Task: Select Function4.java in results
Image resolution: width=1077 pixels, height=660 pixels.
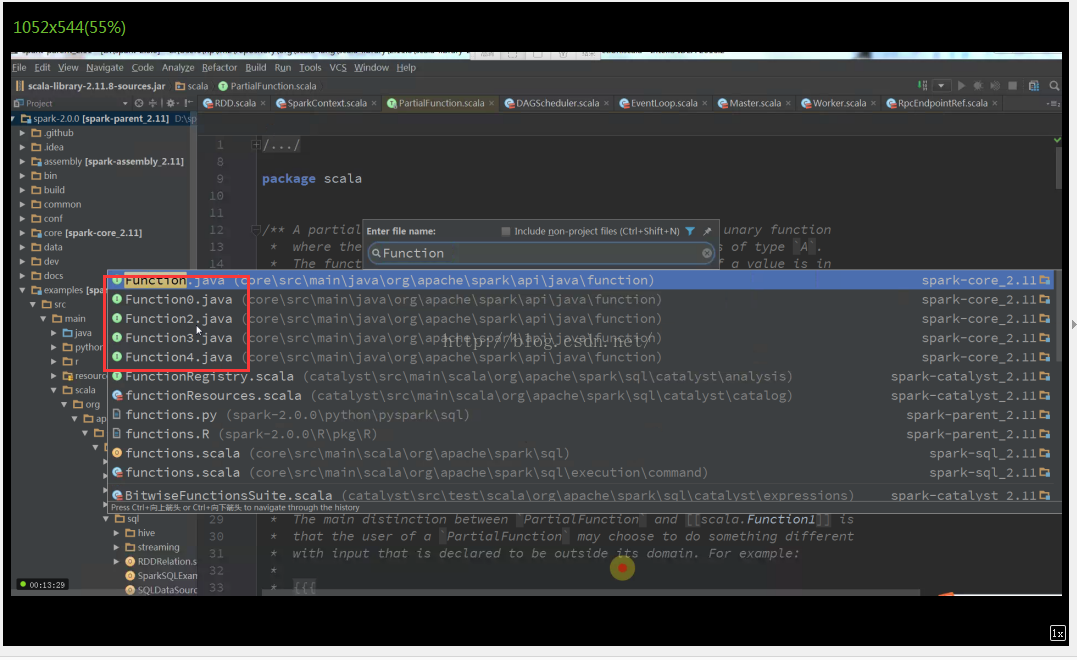Action: 581,357
